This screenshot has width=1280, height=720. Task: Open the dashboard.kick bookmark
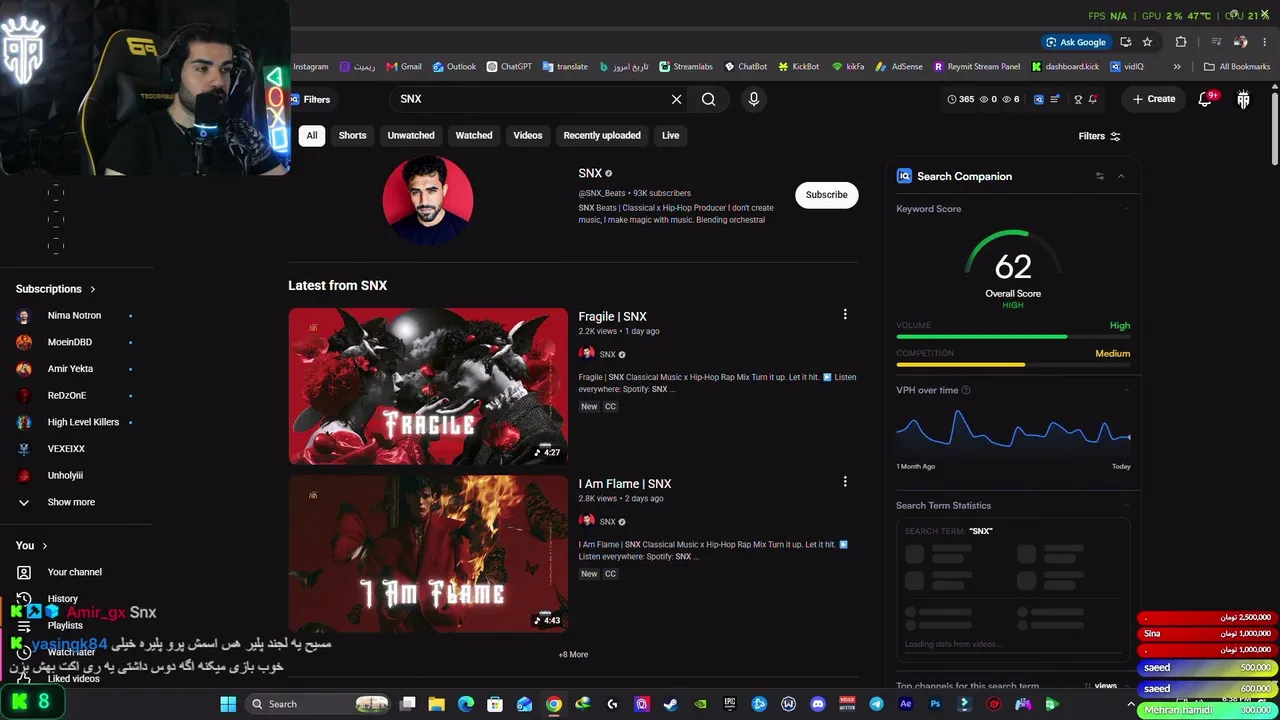(x=1065, y=67)
